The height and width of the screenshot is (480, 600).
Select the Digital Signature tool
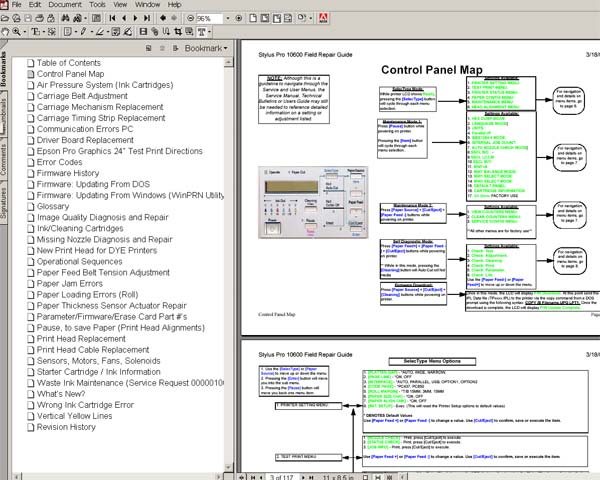(x=128, y=31)
